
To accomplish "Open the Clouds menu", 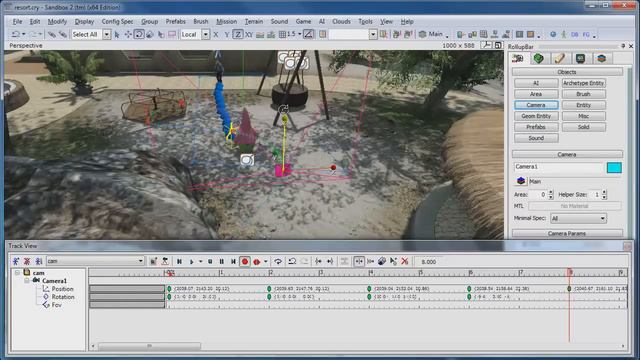I will [341, 22].
